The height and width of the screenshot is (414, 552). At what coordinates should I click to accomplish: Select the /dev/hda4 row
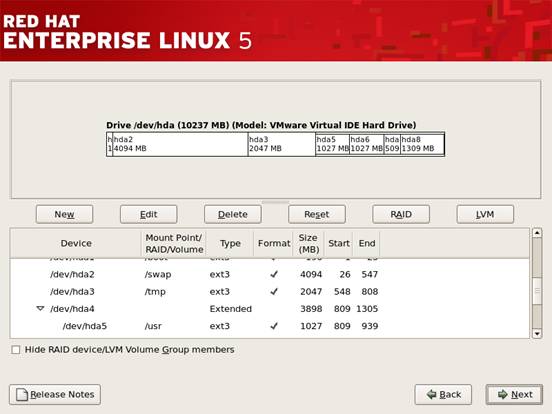click(x=270, y=309)
